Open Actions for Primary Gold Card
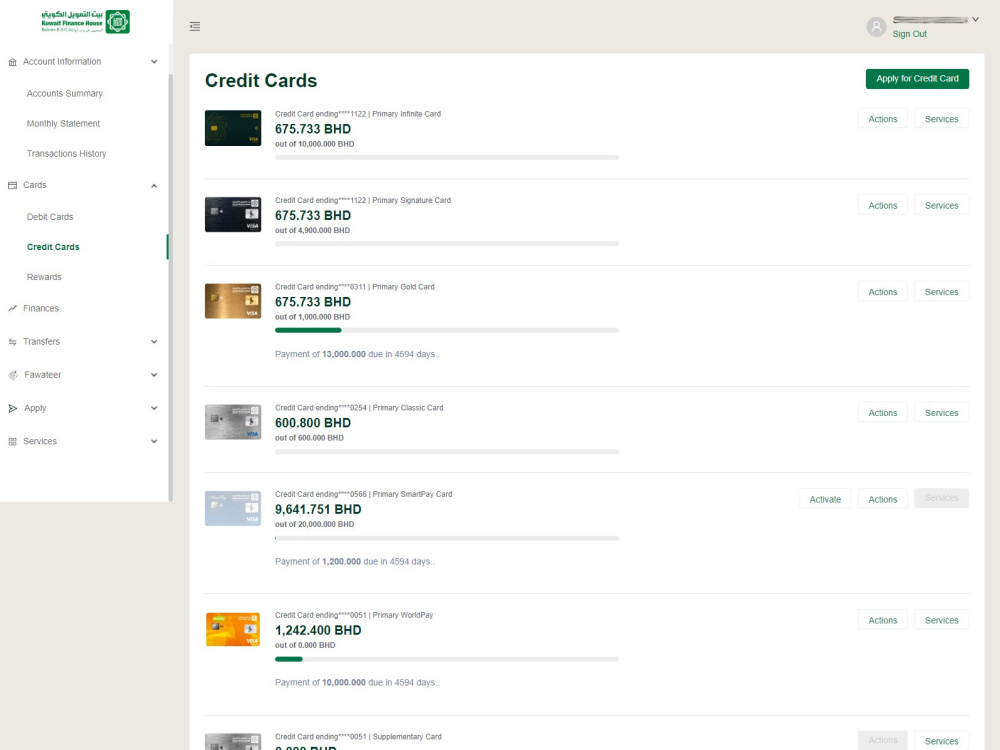 pos(883,292)
